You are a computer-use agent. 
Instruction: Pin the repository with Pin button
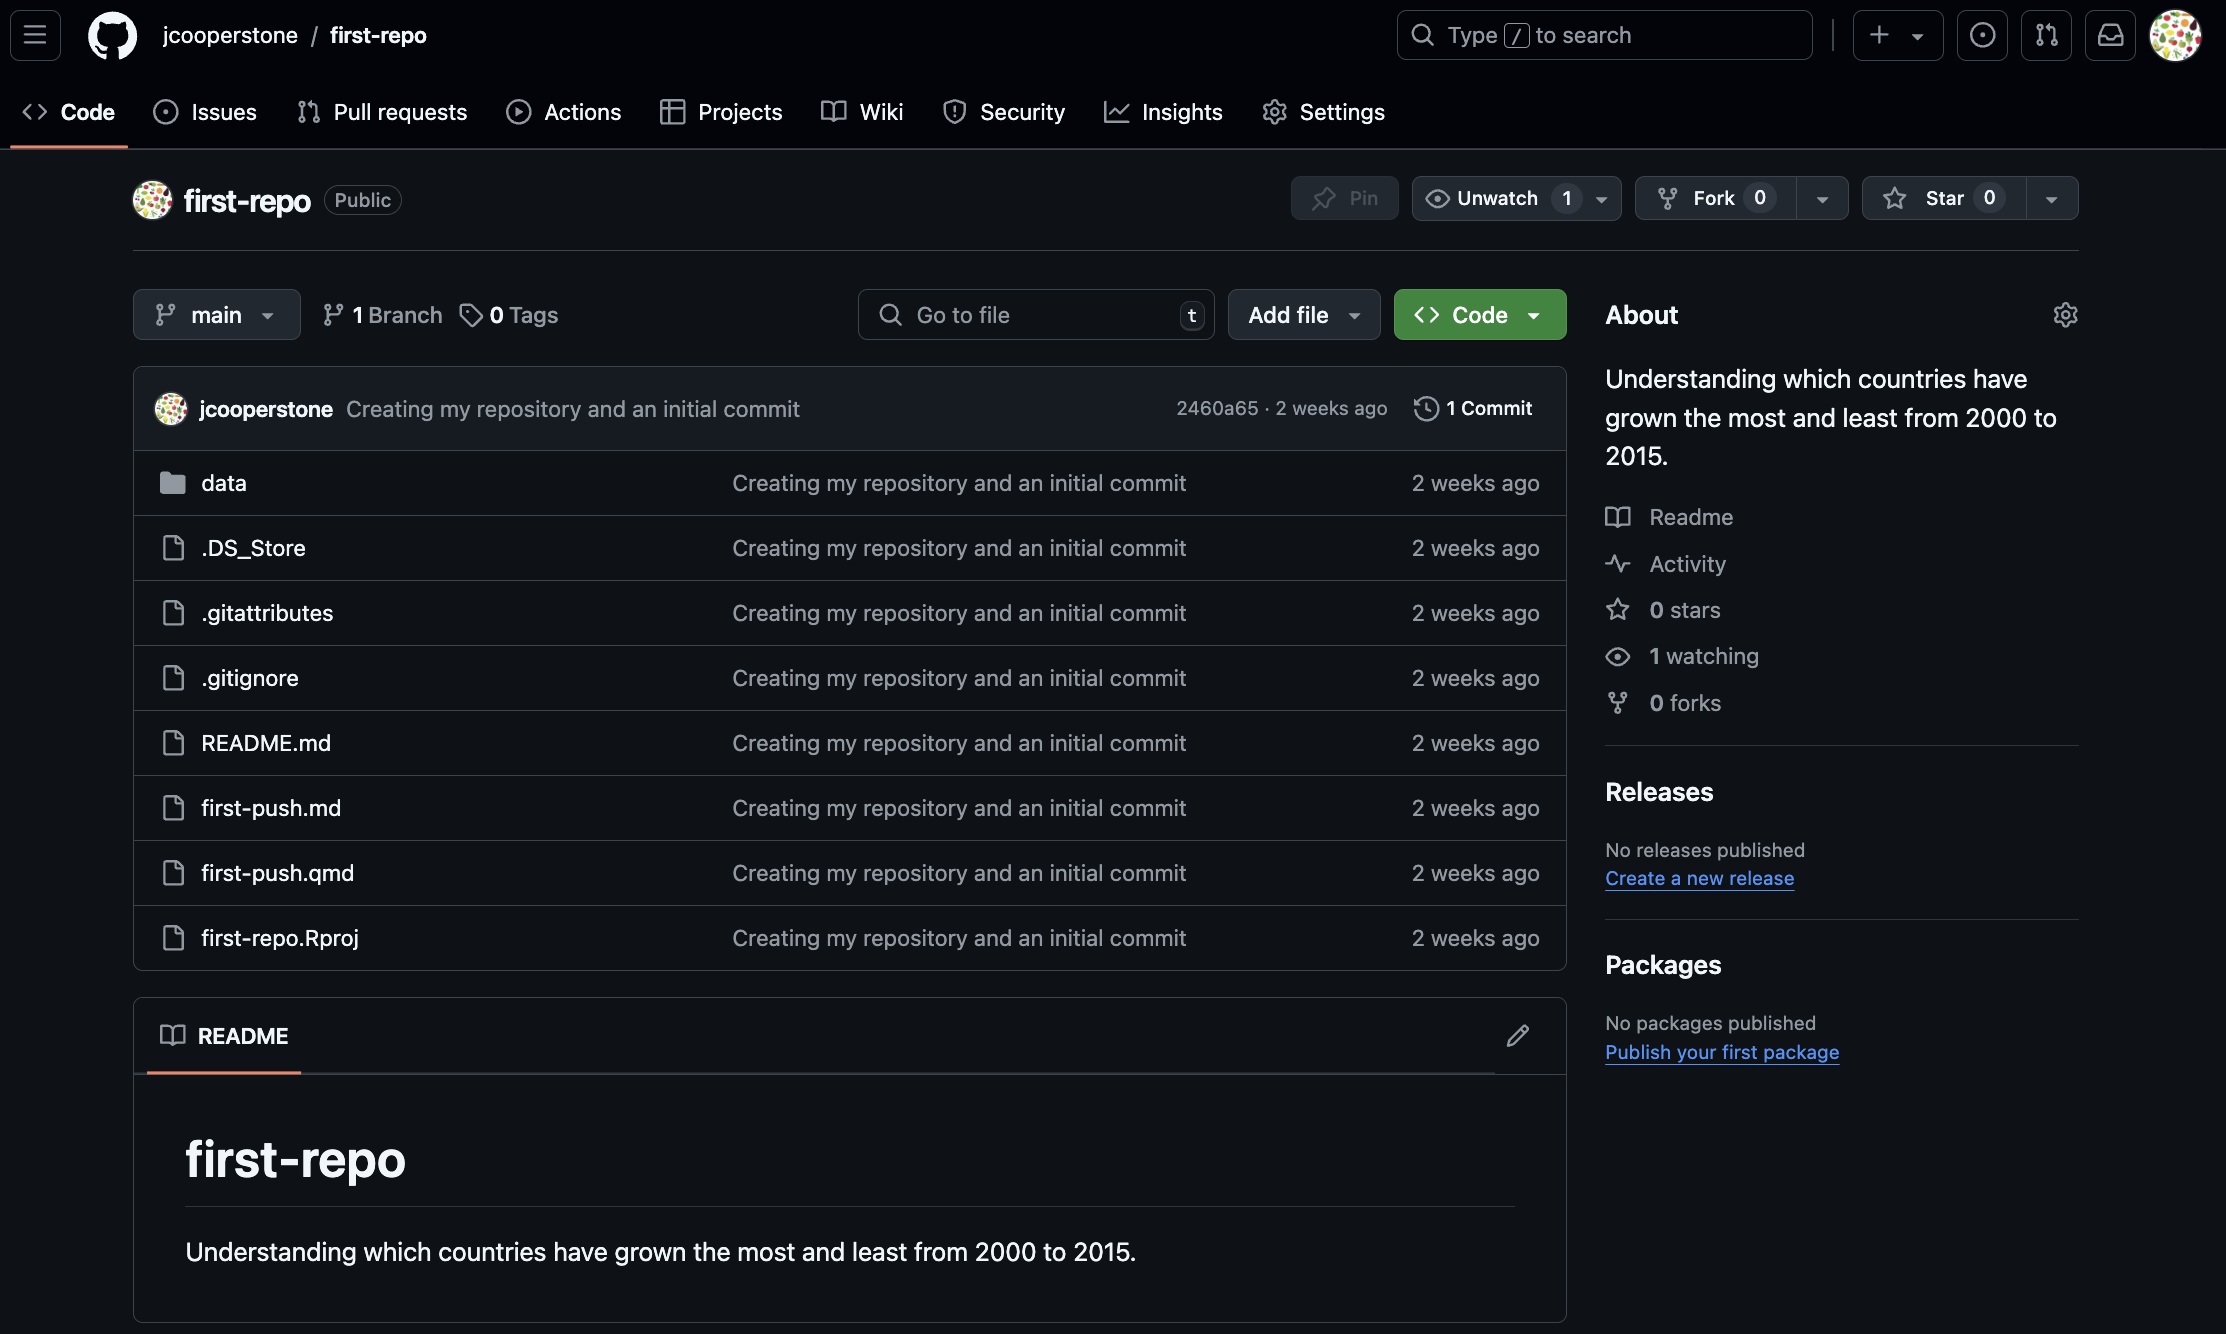(x=1344, y=198)
